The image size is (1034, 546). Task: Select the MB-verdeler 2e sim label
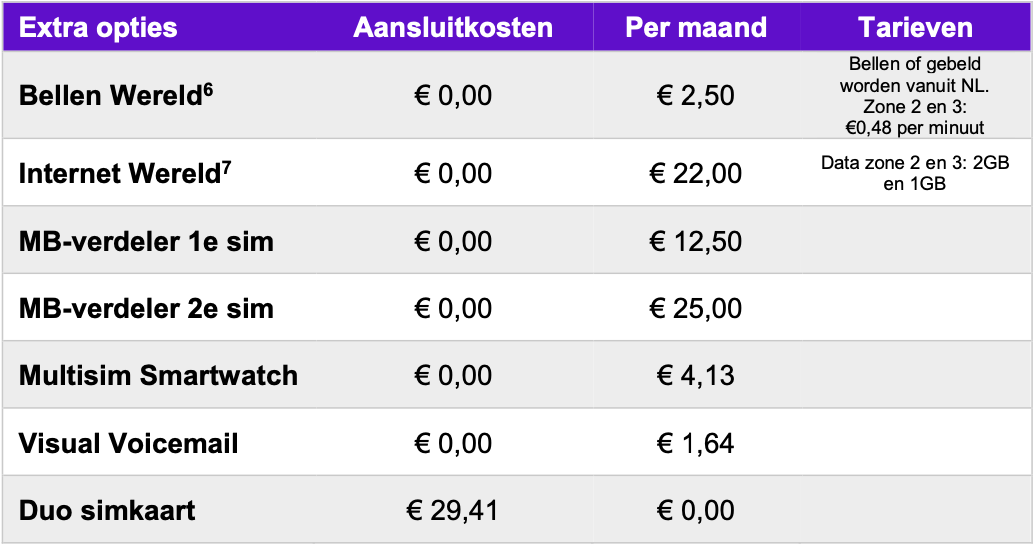(x=146, y=309)
